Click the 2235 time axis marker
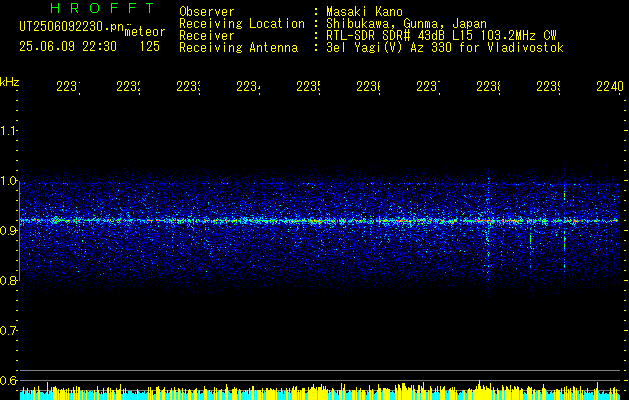Viewport: 629px width, 400px height. (308, 86)
